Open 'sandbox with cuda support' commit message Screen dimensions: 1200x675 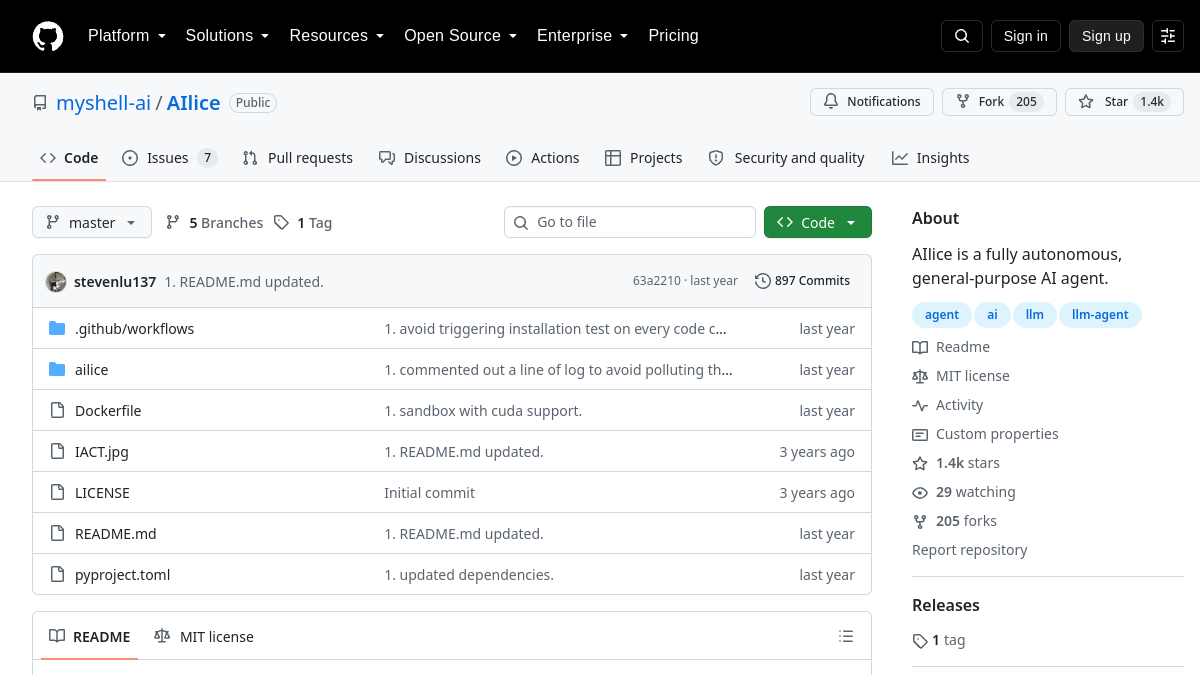point(483,410)
